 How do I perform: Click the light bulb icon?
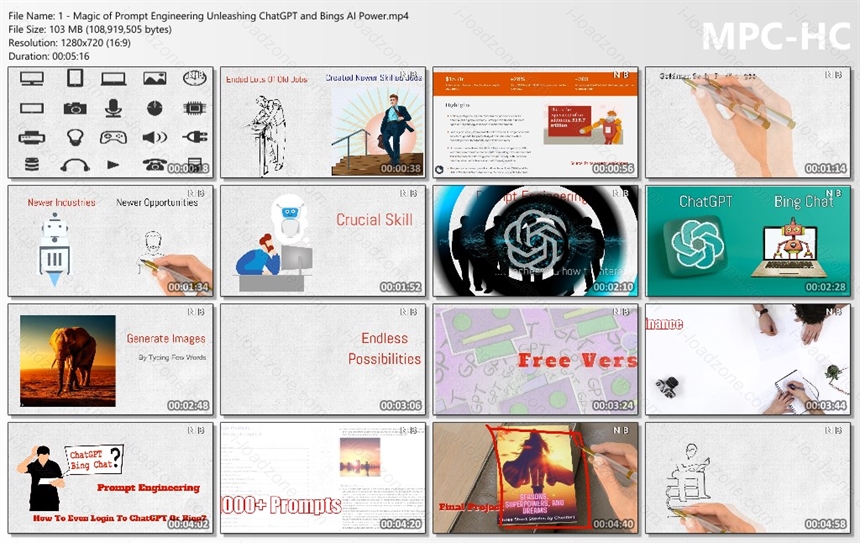coord(75,137)
